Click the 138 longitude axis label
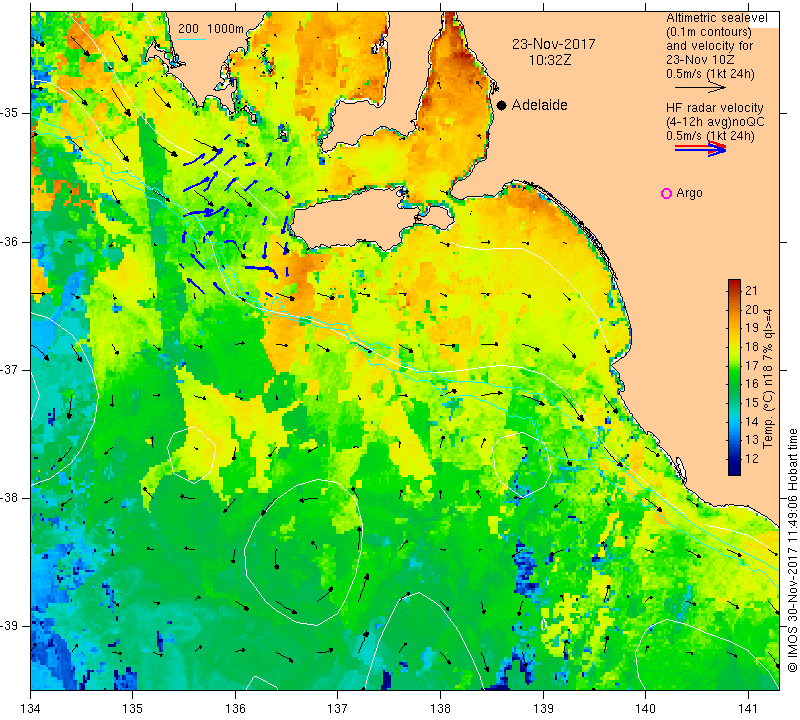The width and height of the screenshot is (800, 720). click(x=440, y=708)
